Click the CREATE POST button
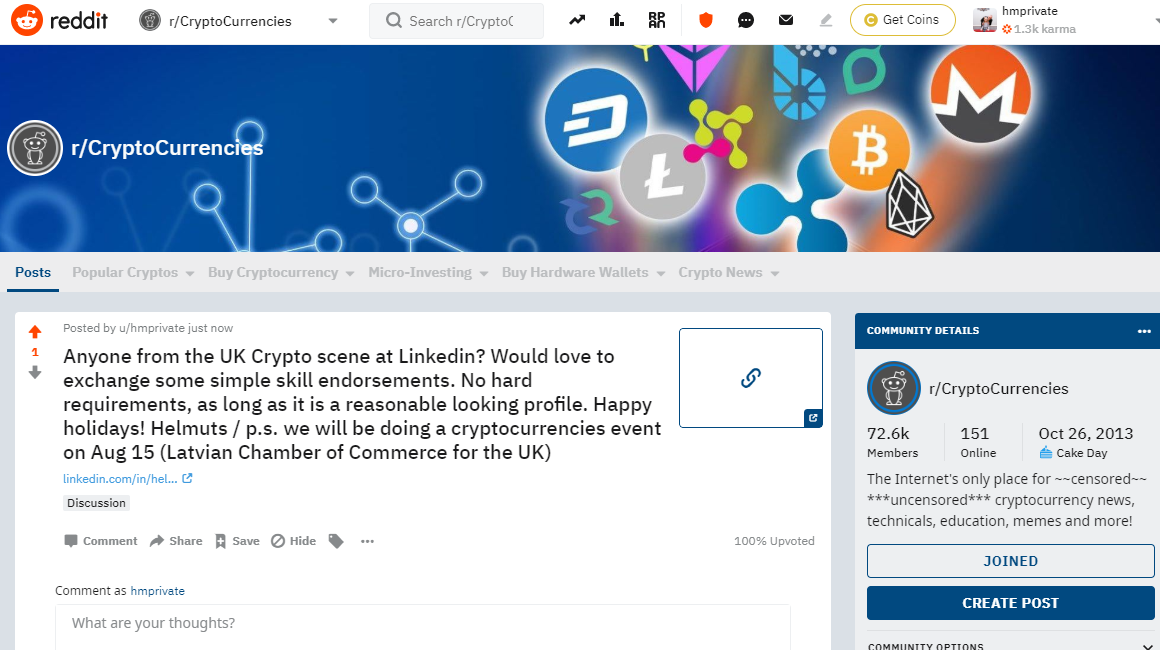 coord(1011,603)
